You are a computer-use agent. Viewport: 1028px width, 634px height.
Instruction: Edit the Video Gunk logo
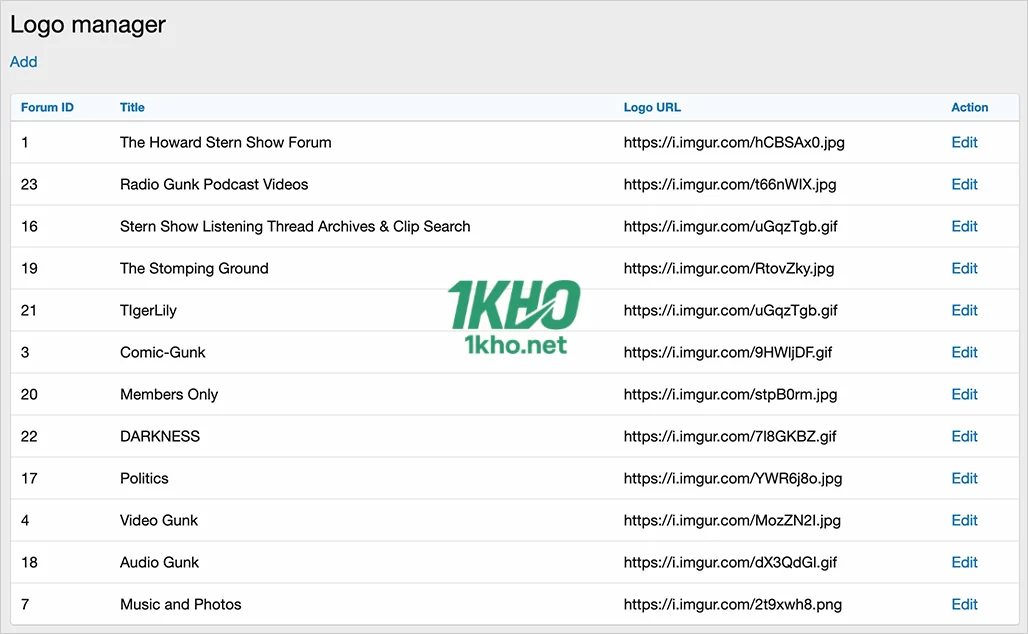coord(963,520)
